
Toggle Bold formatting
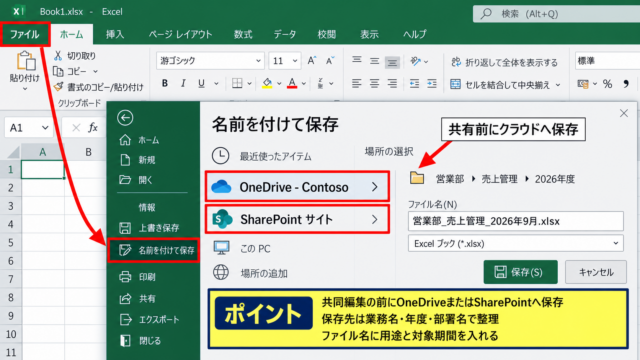click(165, 84)
